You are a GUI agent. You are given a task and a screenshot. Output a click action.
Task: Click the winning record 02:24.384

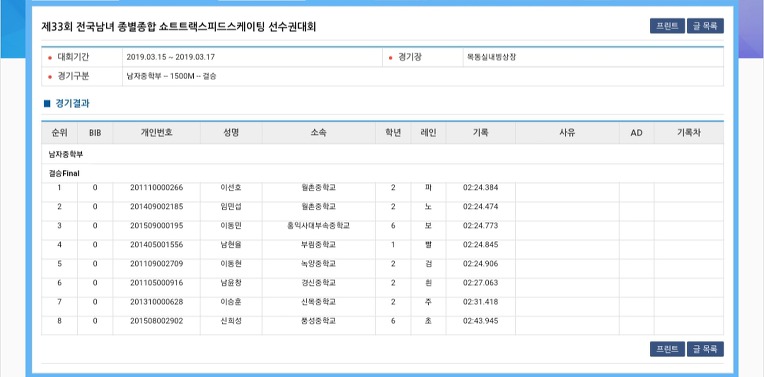(x=480, y=188)
